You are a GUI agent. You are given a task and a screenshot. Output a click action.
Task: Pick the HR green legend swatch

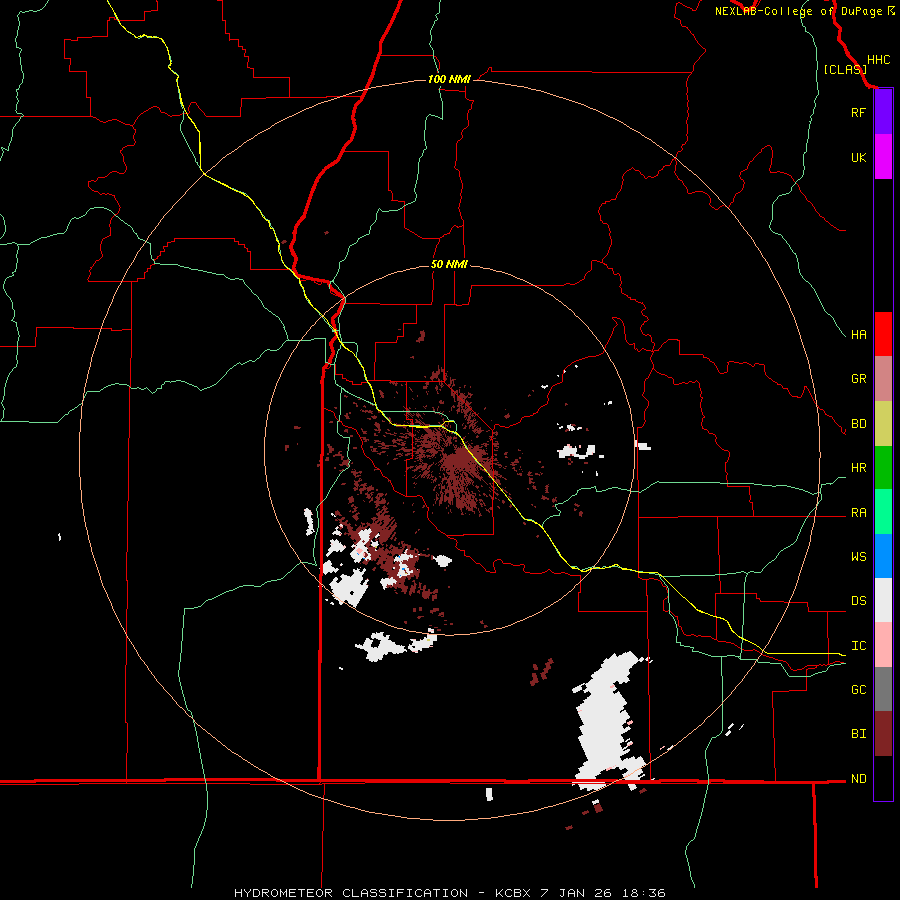coord(883,468)
